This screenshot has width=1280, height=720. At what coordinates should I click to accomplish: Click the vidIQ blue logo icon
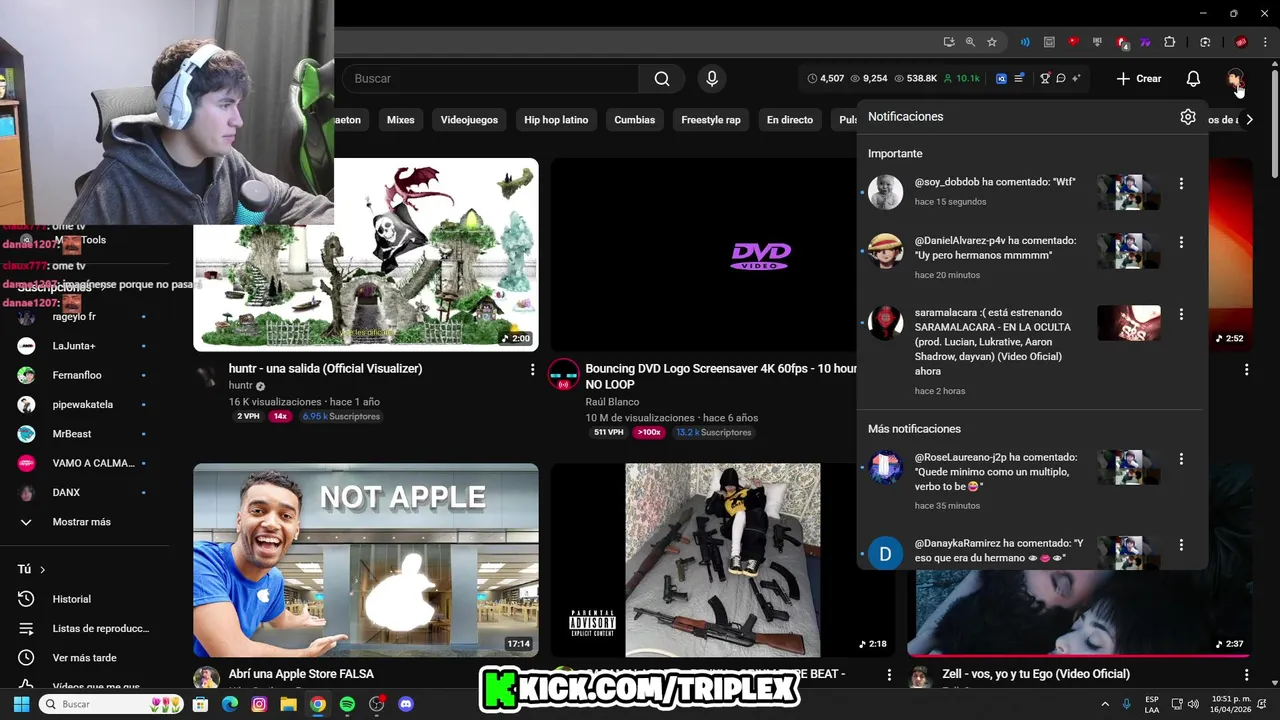click(1001, 79)
